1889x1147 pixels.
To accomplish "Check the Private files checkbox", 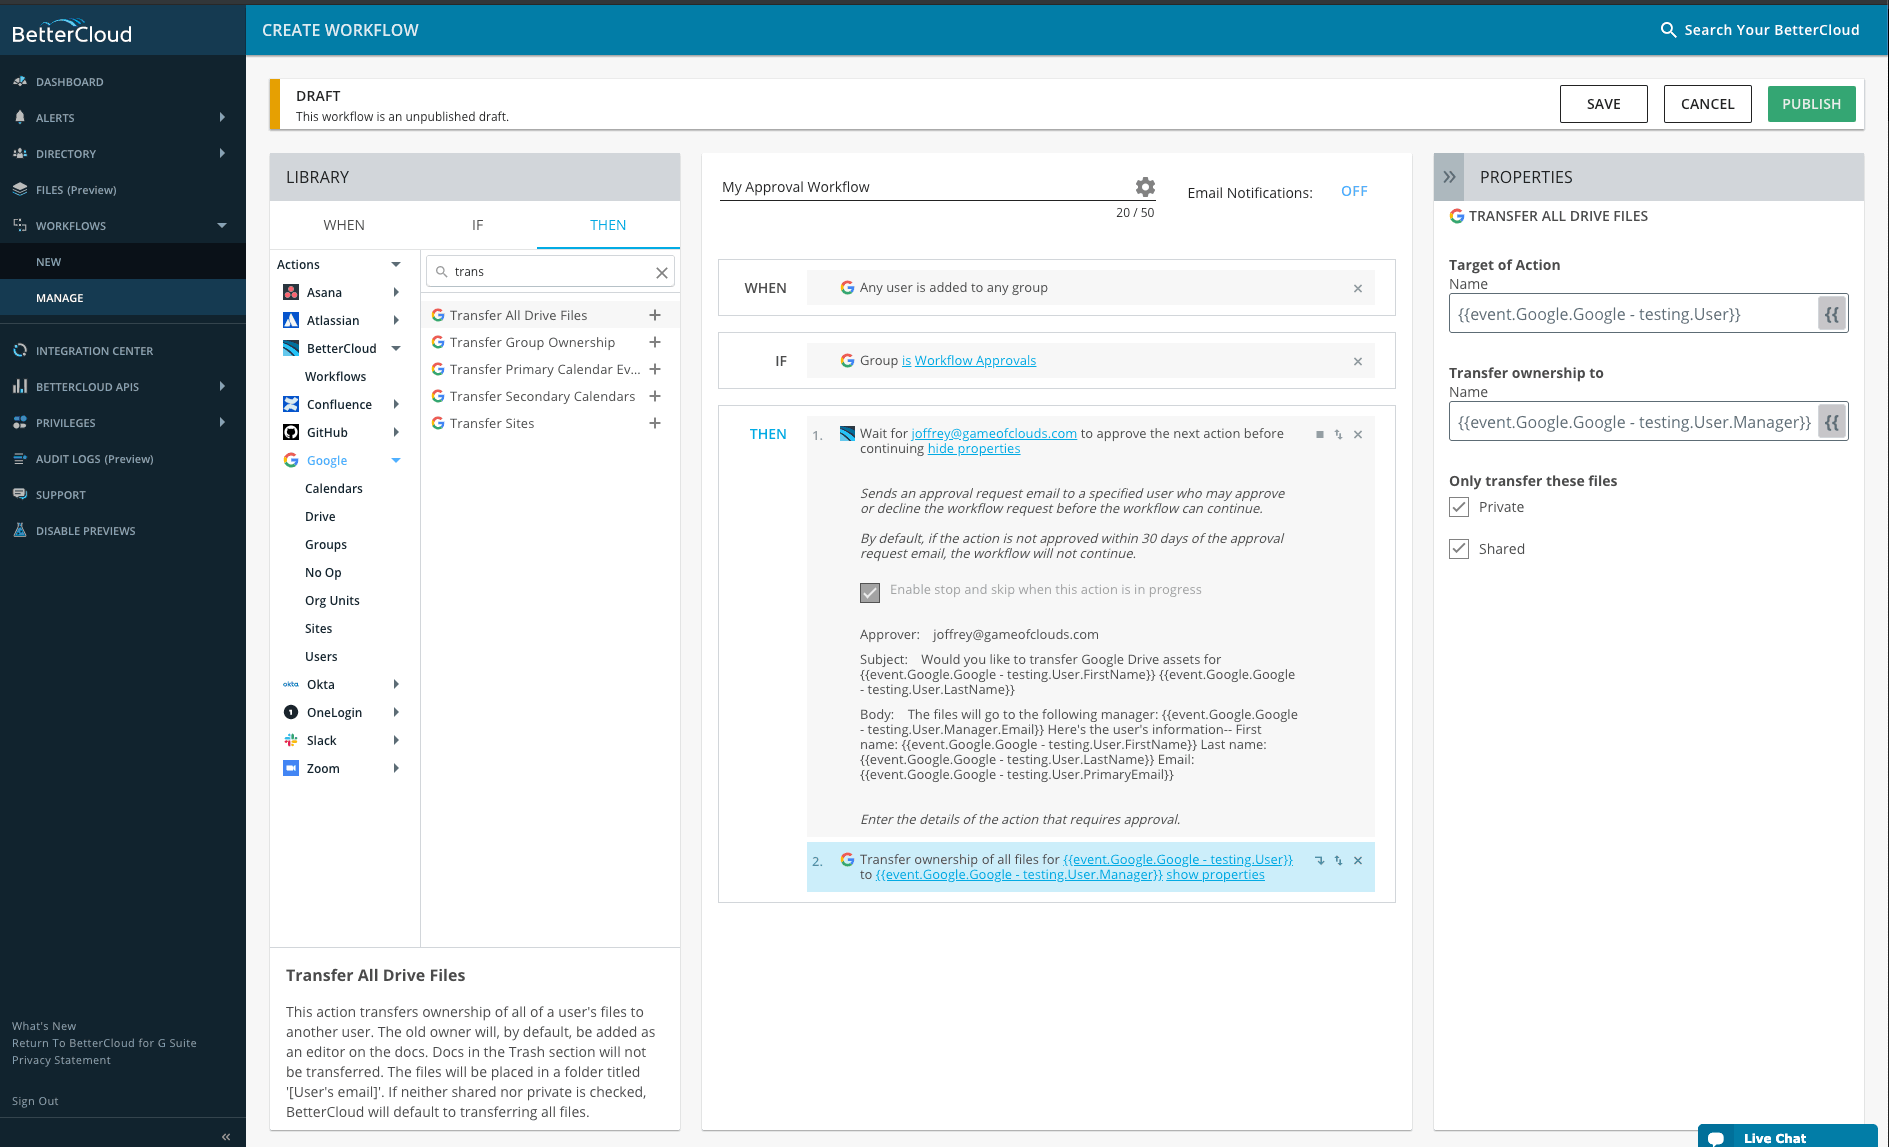I will [x=1459, y=507].
